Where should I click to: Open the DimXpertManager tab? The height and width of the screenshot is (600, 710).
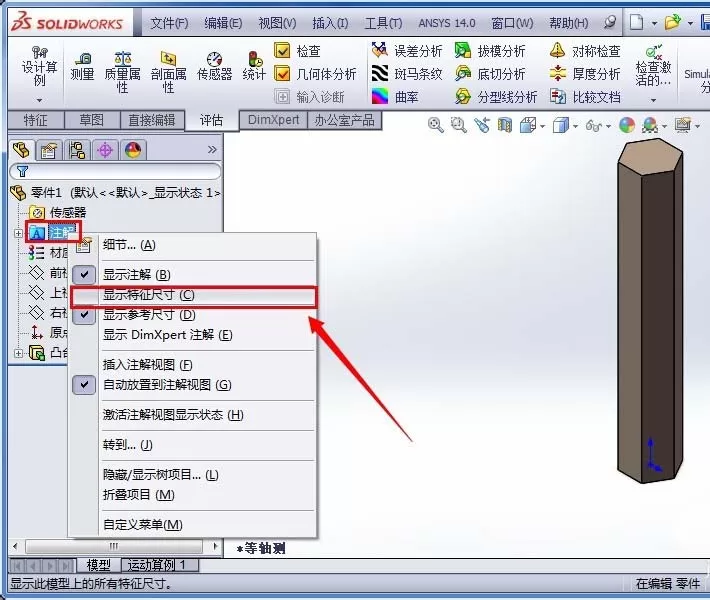(105, 150)
